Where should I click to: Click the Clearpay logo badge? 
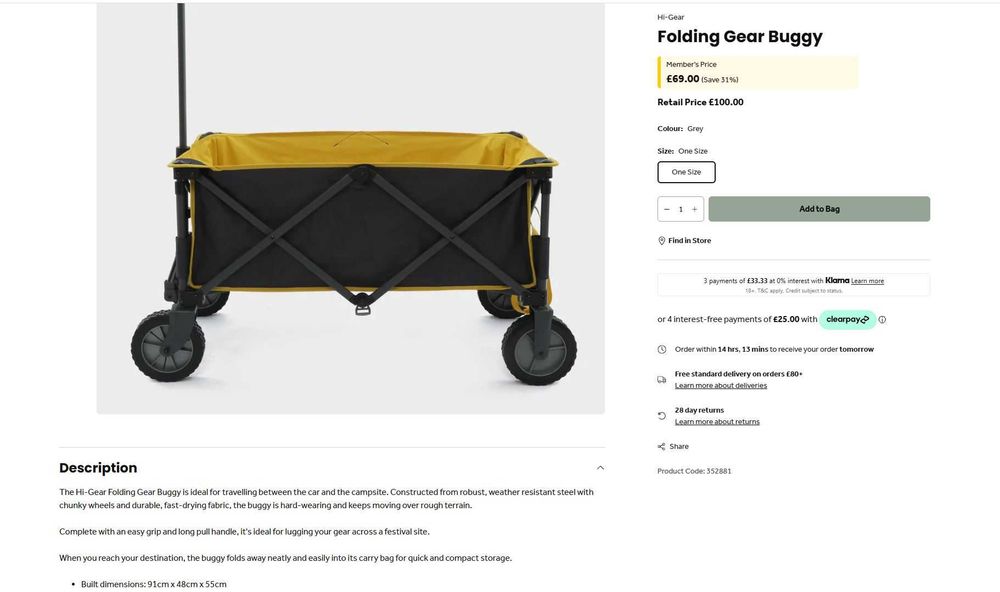(847, 320)
